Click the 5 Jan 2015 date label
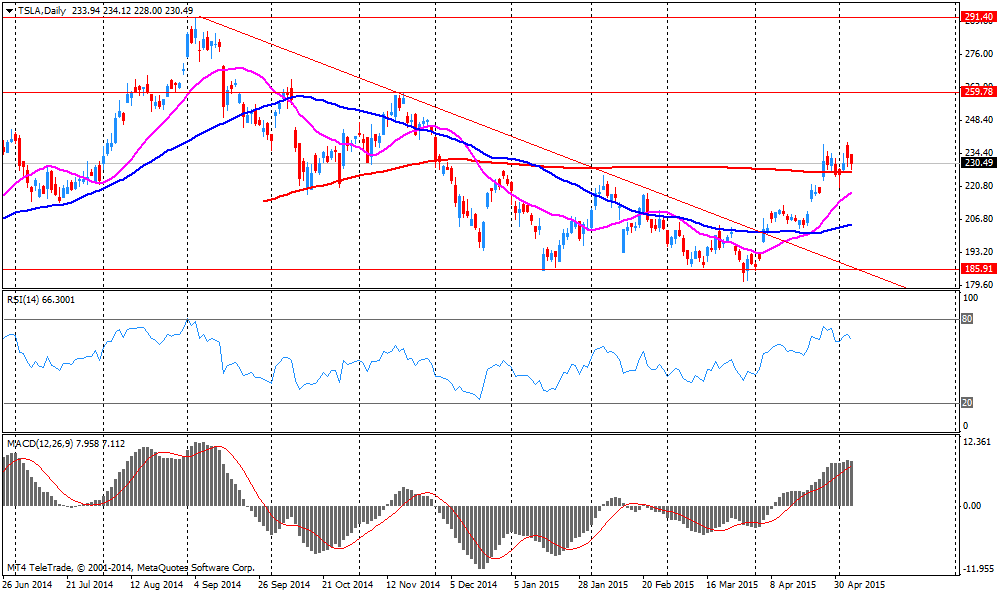This screenshot has width=999, height=593. tap(536, 584)
